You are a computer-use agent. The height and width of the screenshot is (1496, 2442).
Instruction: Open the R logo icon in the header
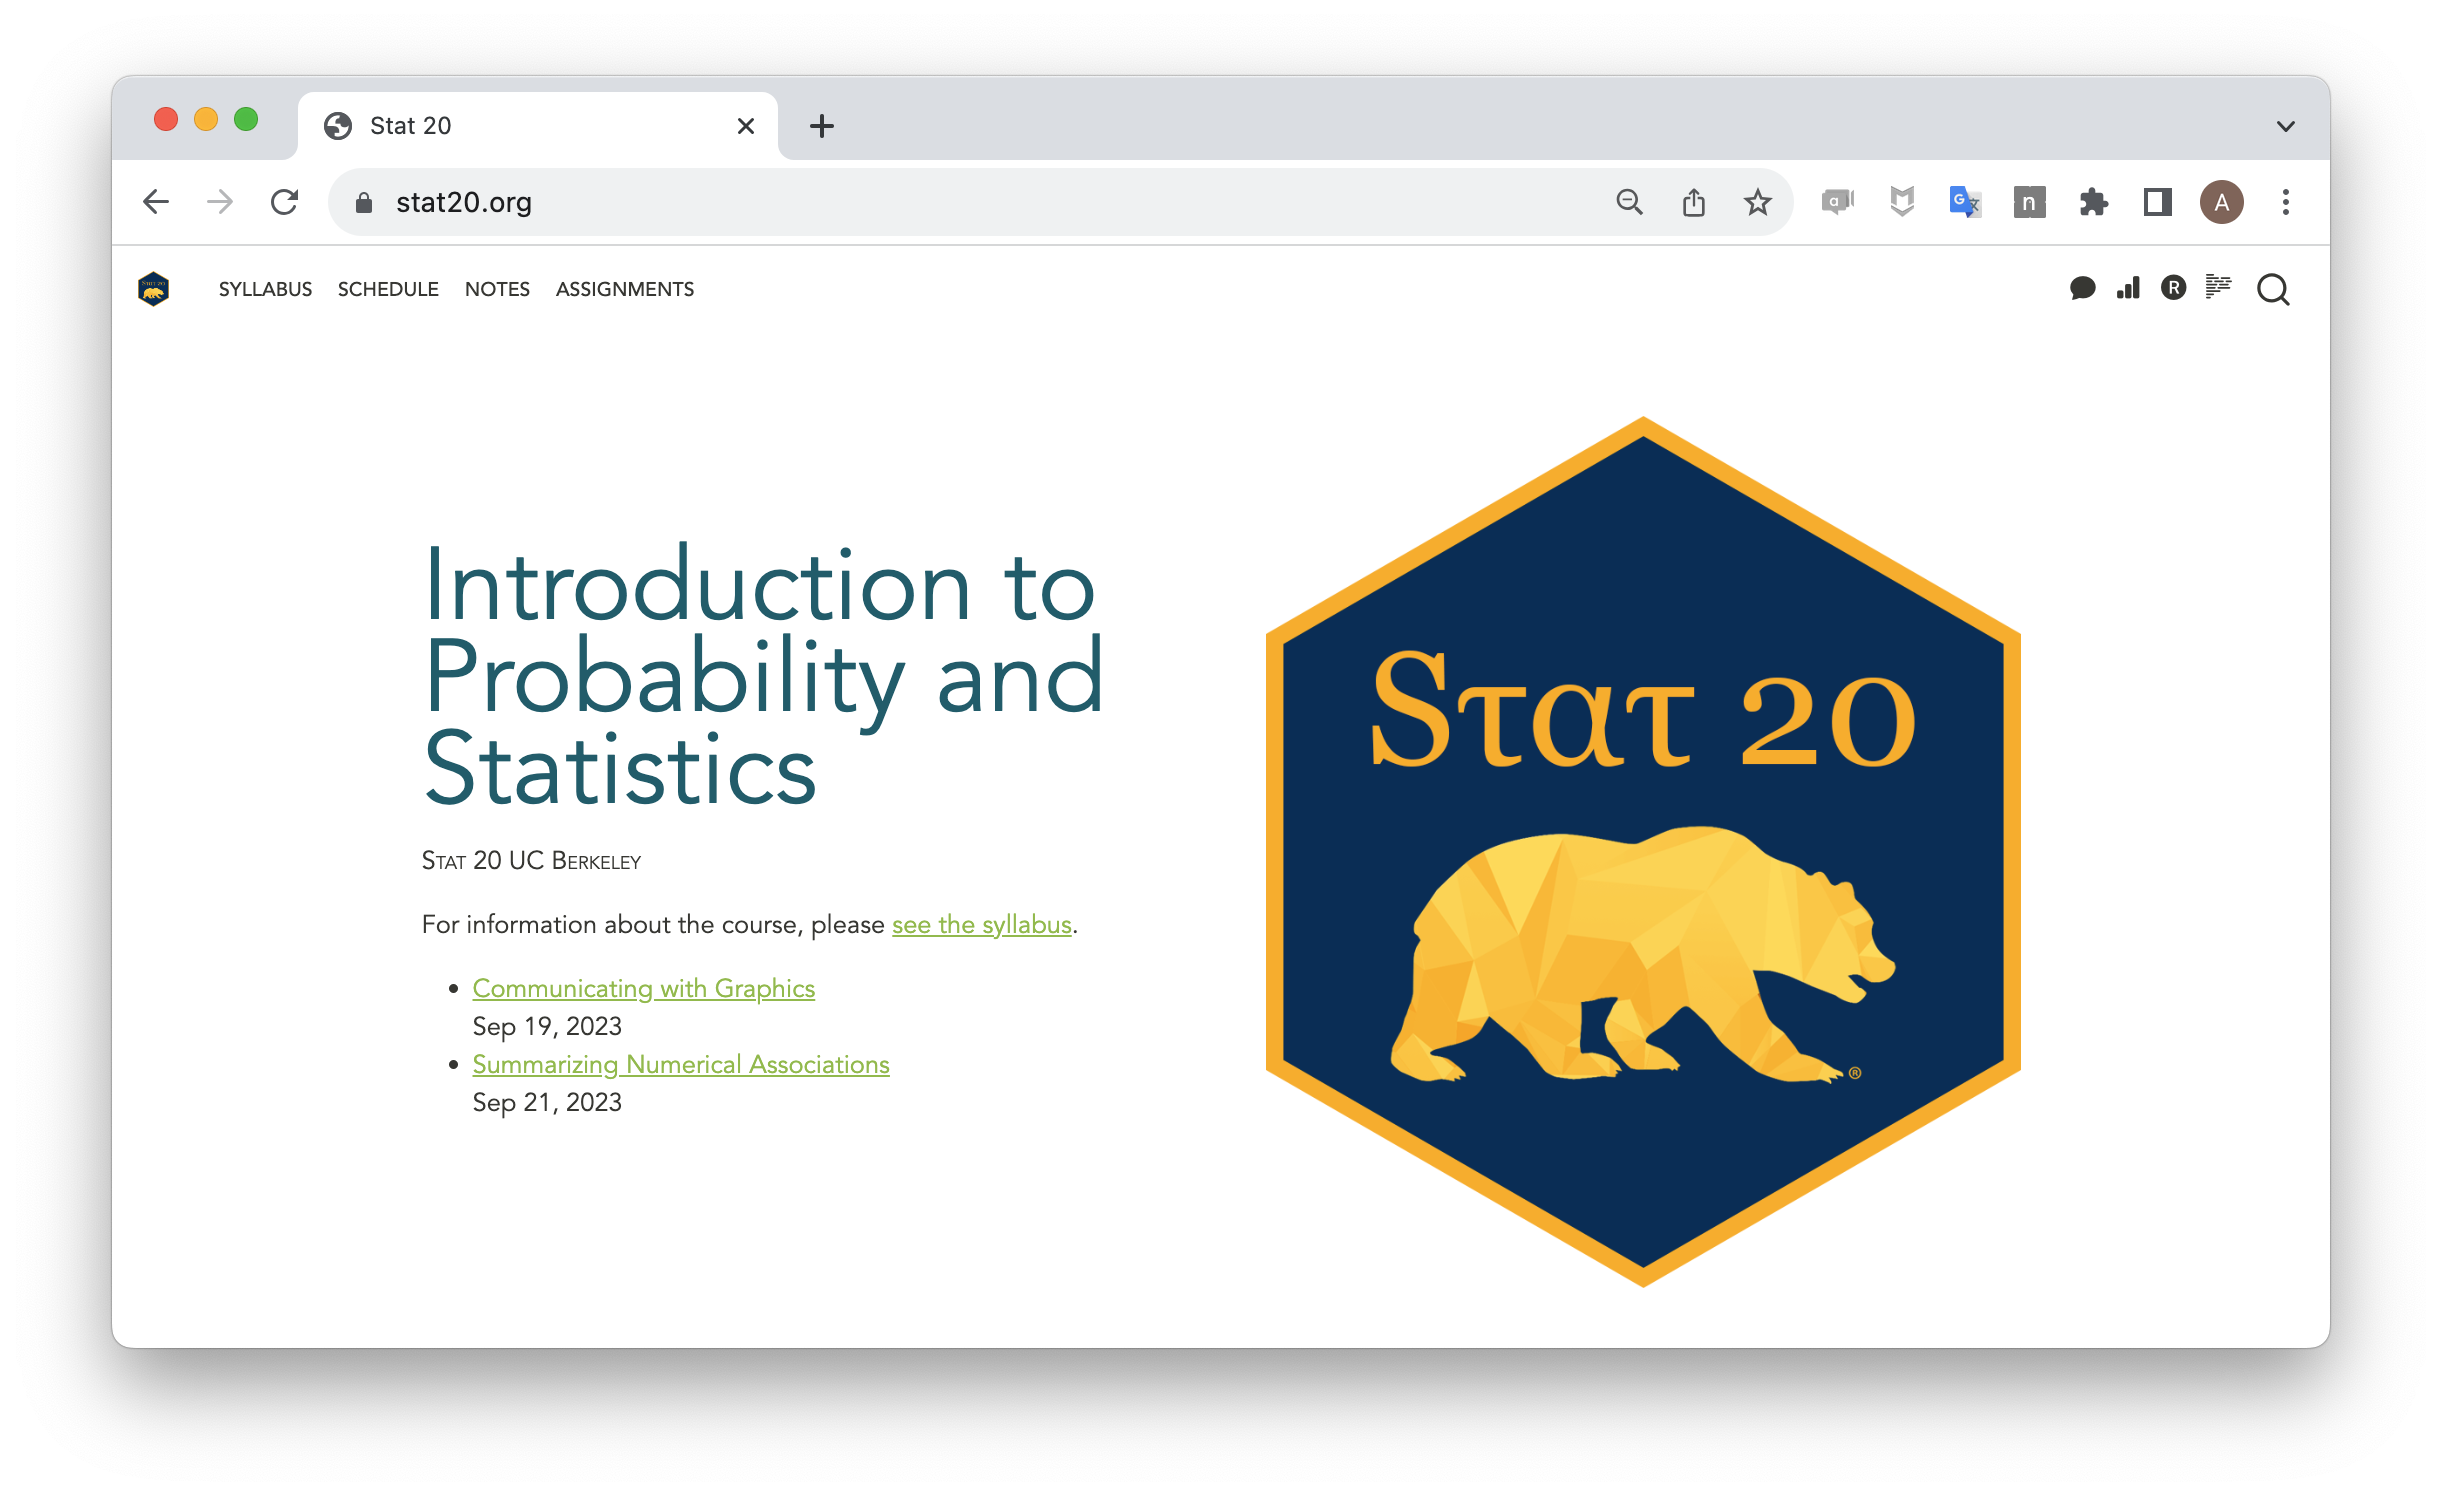click(2173, 289)
